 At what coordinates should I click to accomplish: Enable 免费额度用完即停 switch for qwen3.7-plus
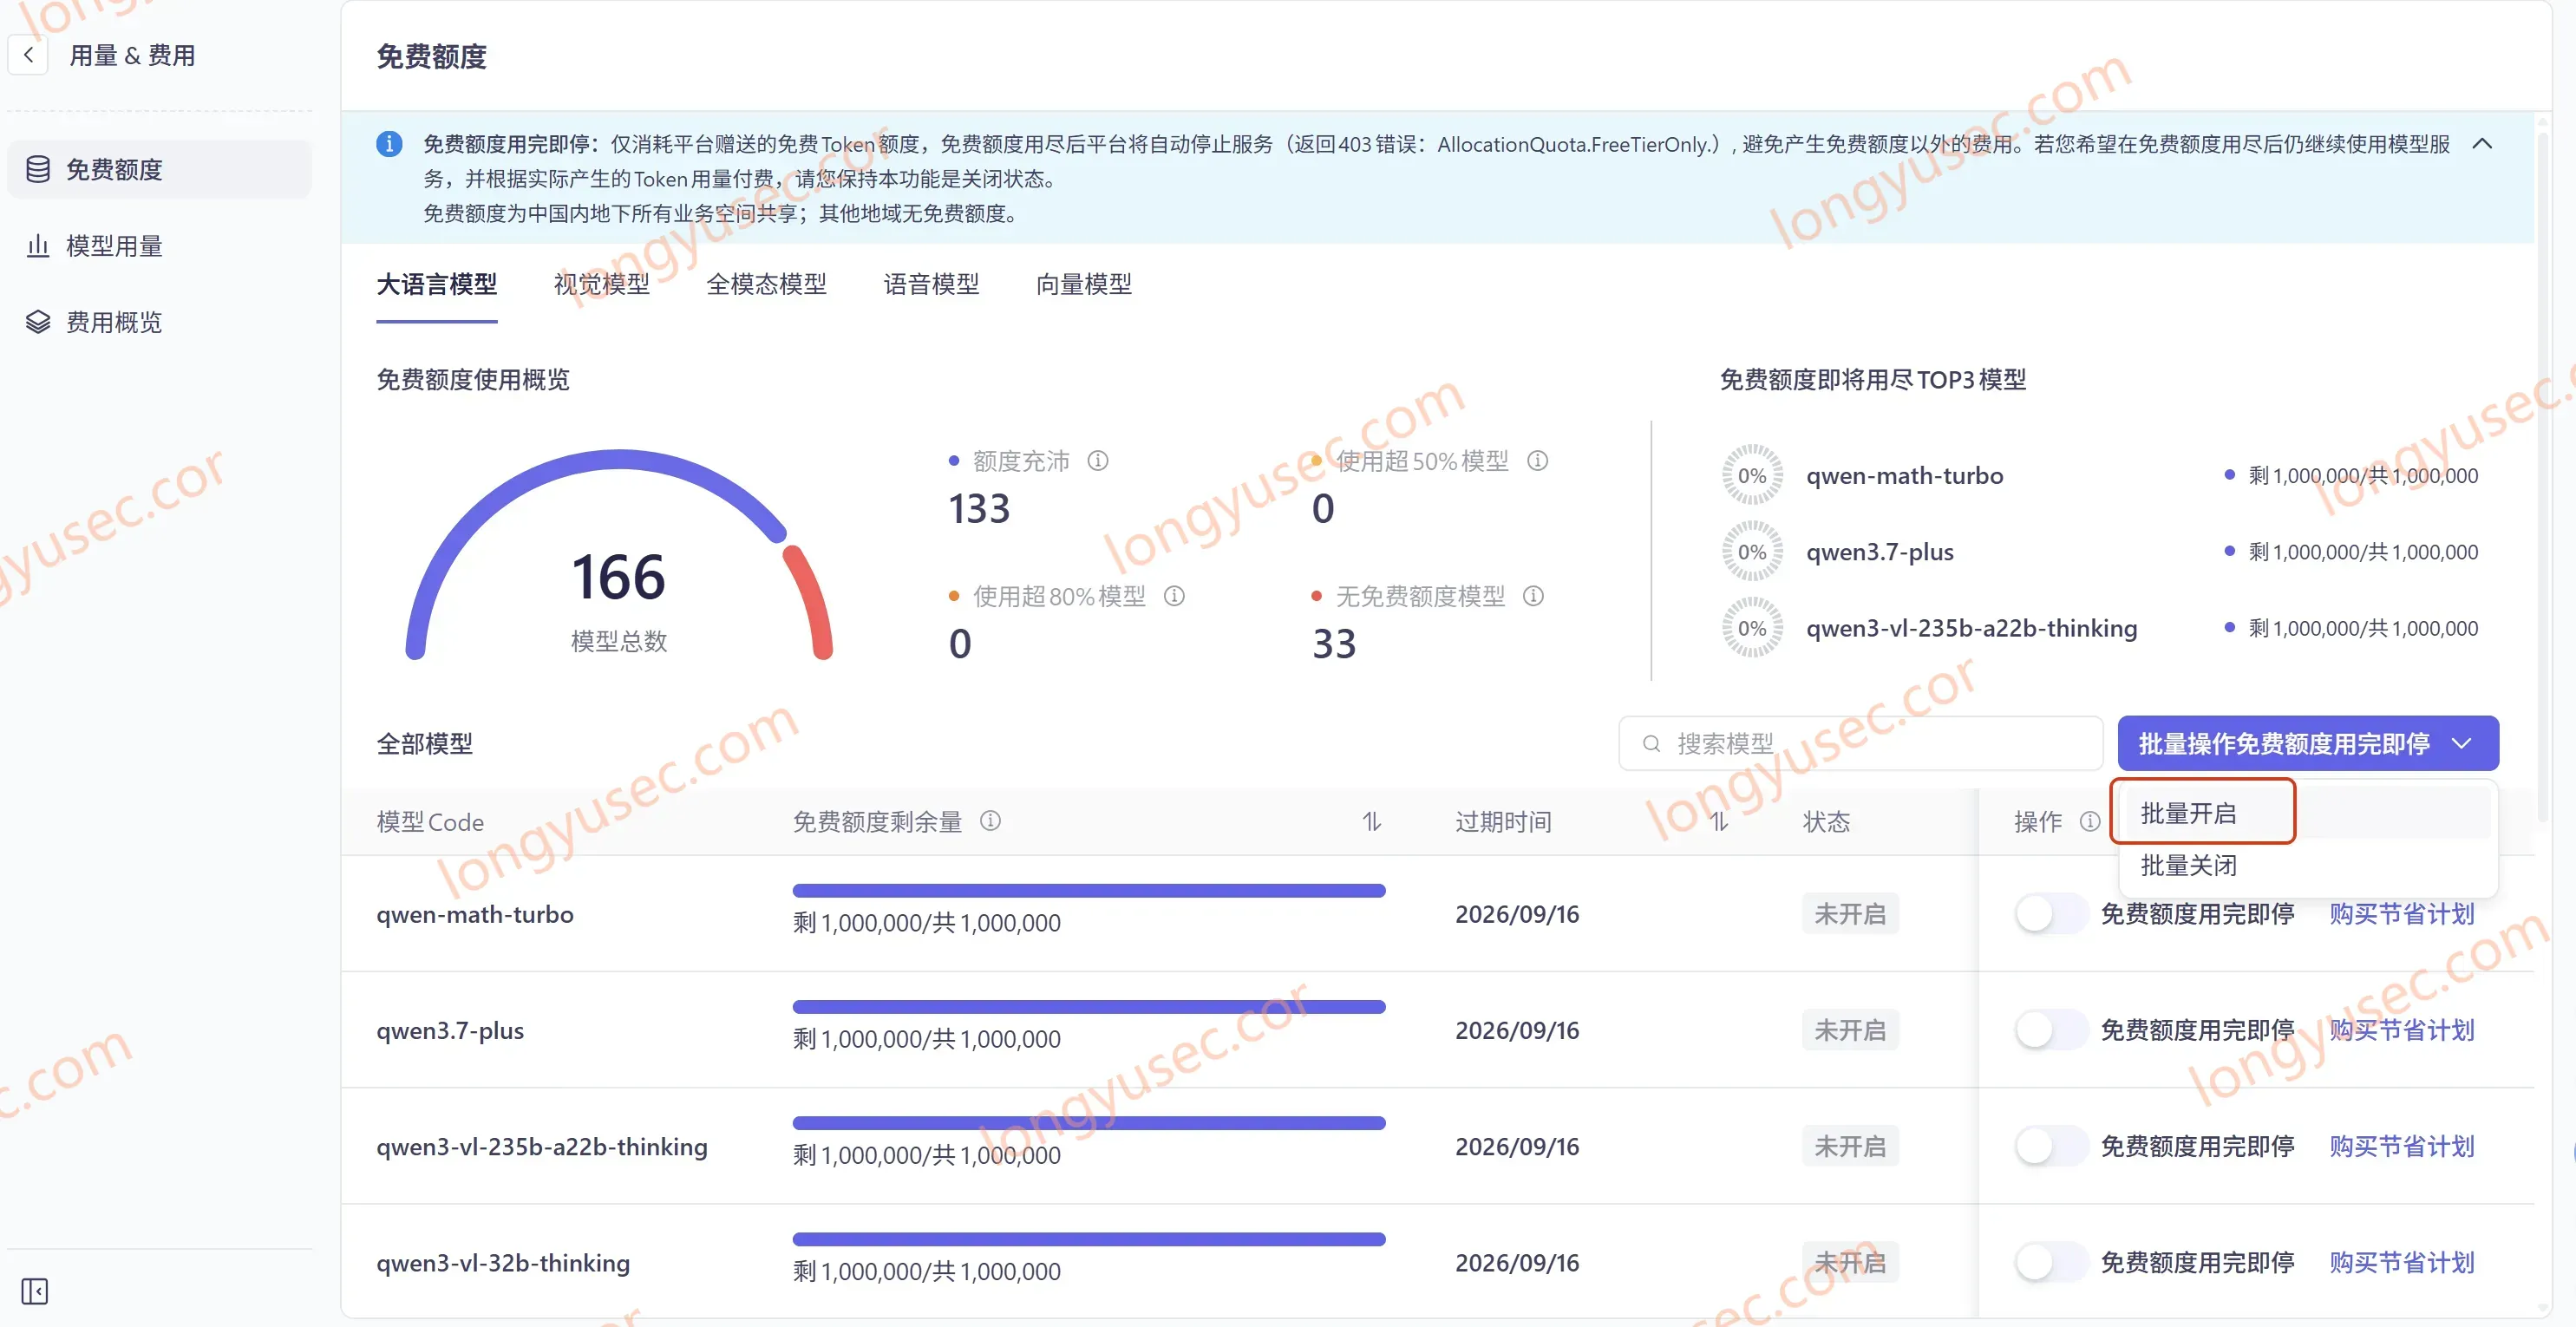[x=2050, y=1030]
